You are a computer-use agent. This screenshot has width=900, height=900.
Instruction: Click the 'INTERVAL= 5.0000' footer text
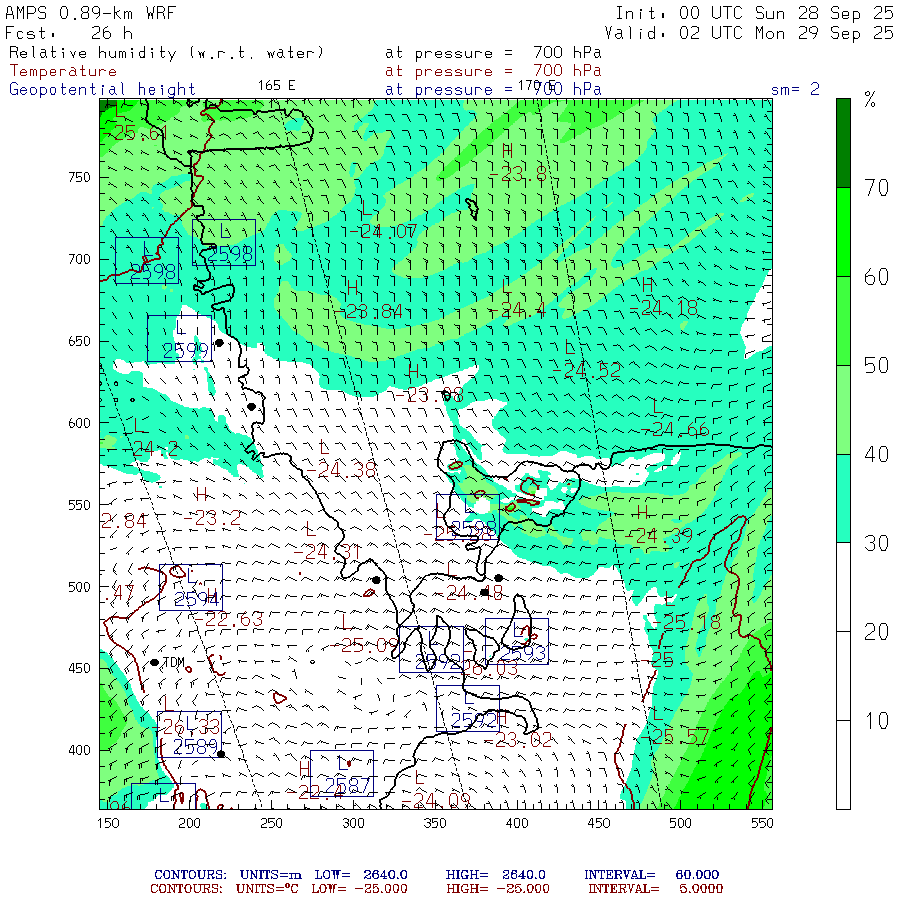(655, 889)
